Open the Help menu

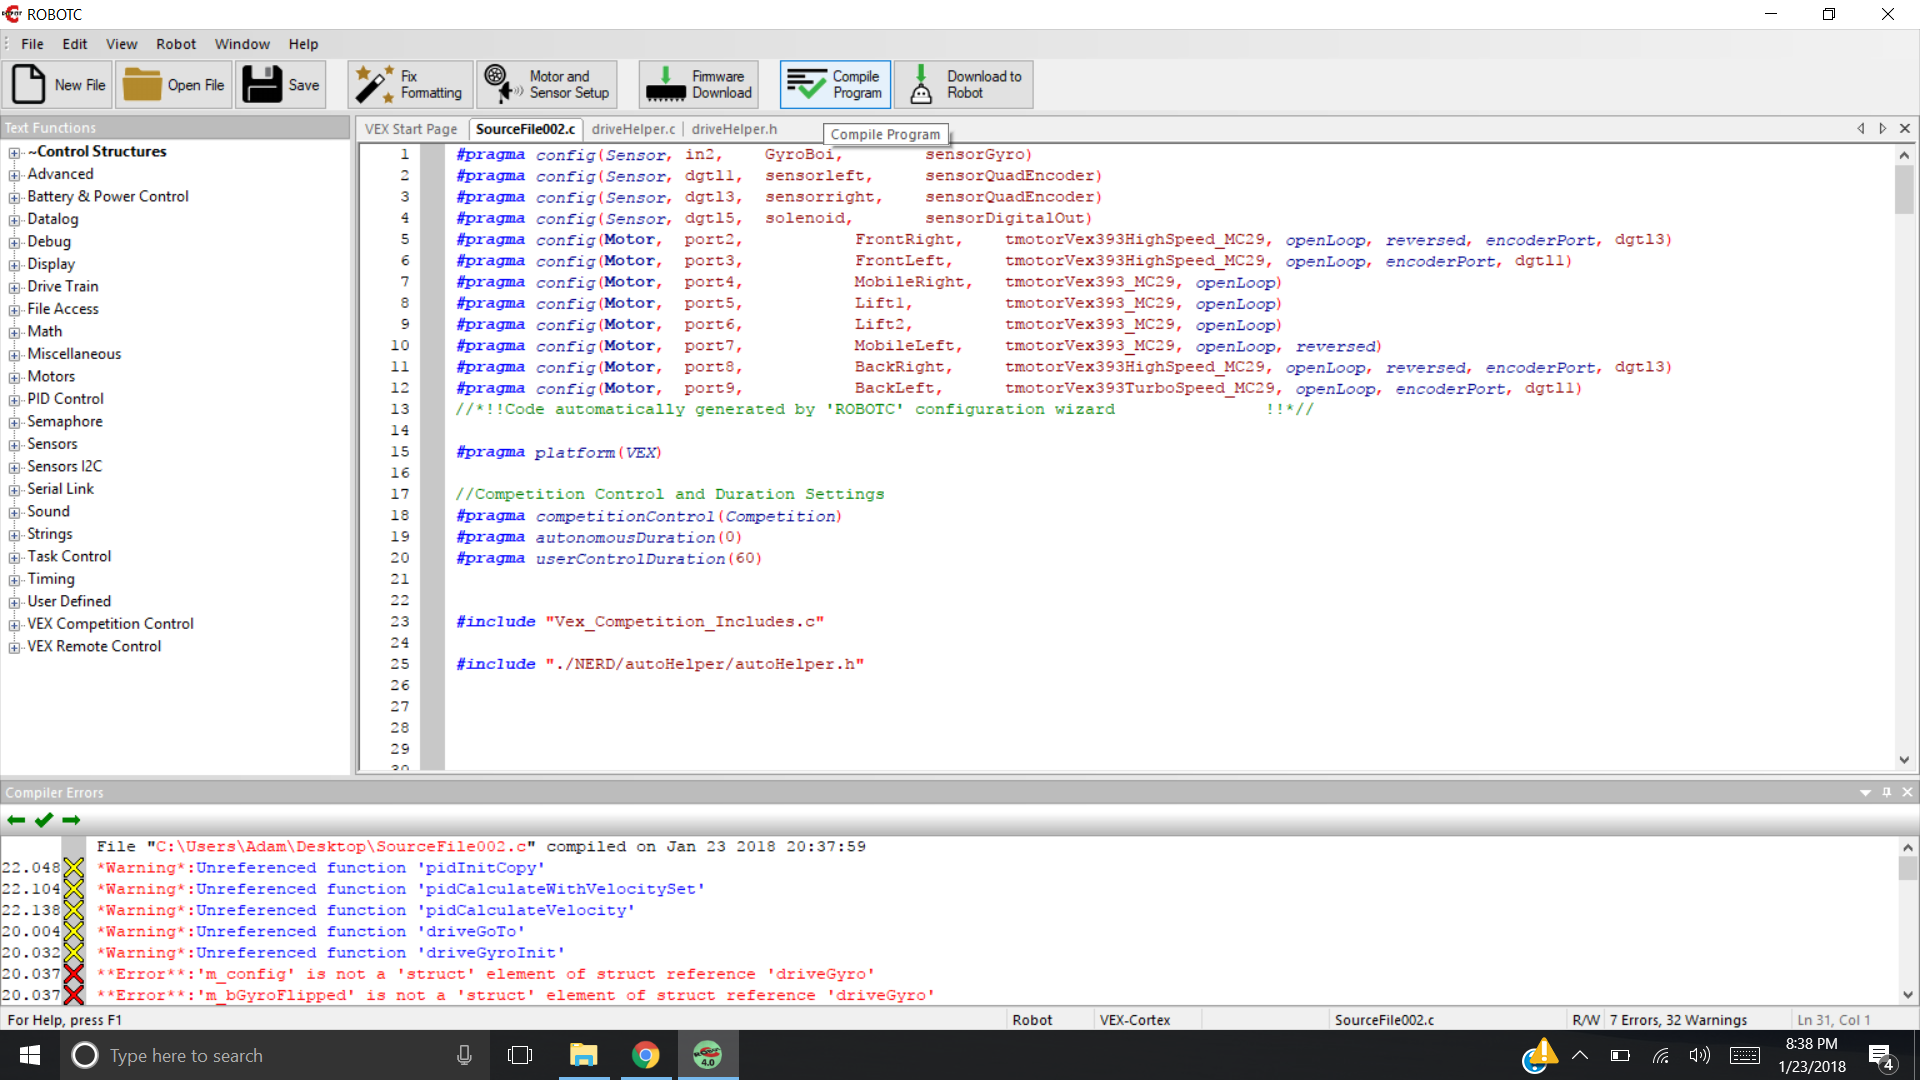click(x=303, y=44)
